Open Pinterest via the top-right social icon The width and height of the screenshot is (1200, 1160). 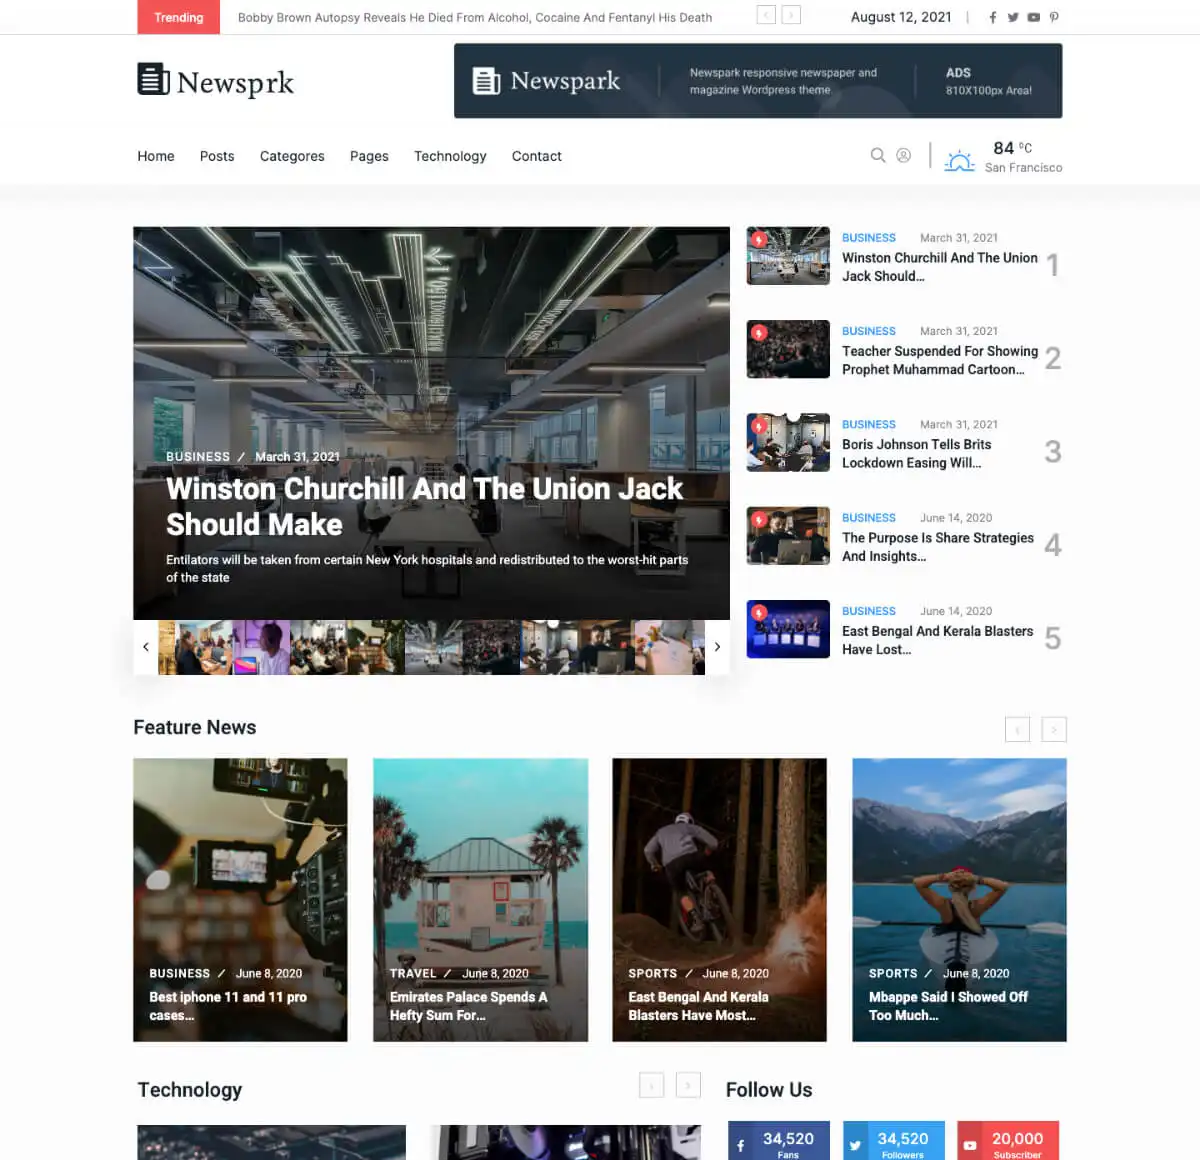coord(1055,17)
